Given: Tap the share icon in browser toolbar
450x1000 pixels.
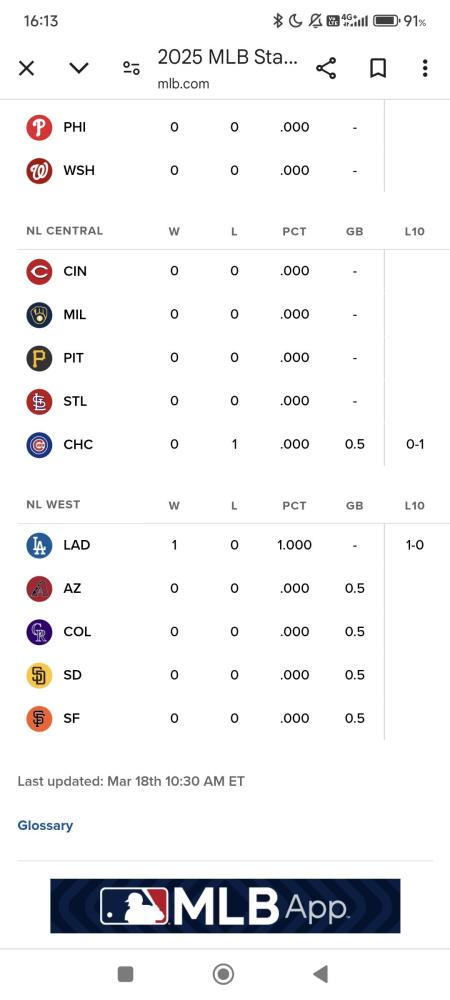Looking at the screenshot, I should coord(326,68).
